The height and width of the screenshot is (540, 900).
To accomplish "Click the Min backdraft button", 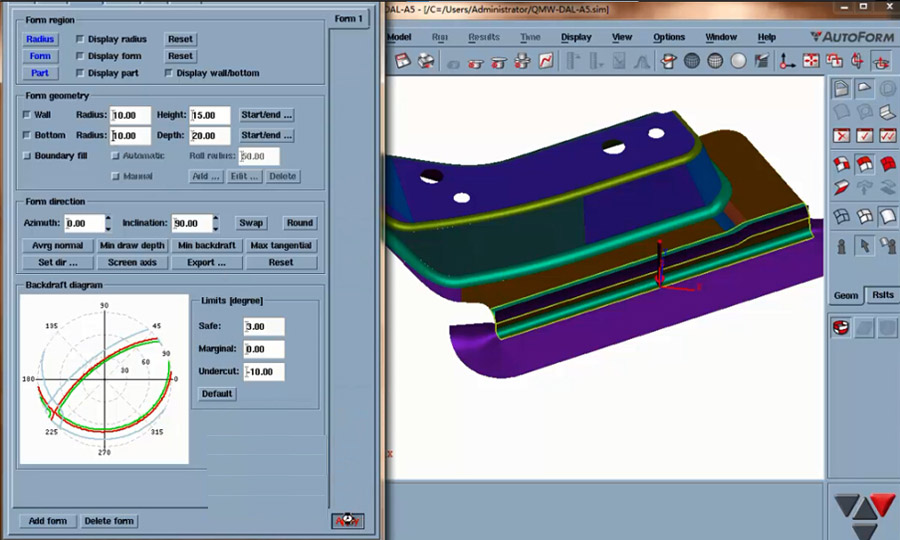I will pos(207,245).
